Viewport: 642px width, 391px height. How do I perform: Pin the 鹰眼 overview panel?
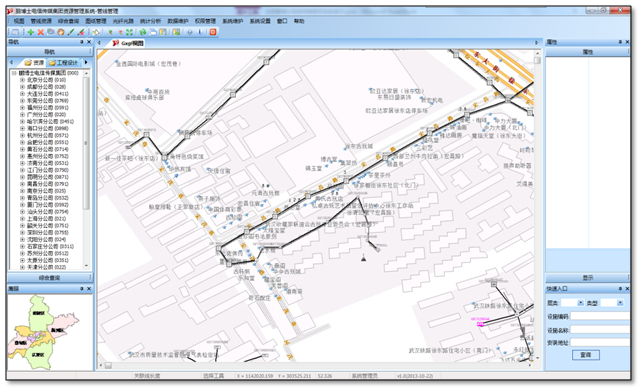coord(81,289)
